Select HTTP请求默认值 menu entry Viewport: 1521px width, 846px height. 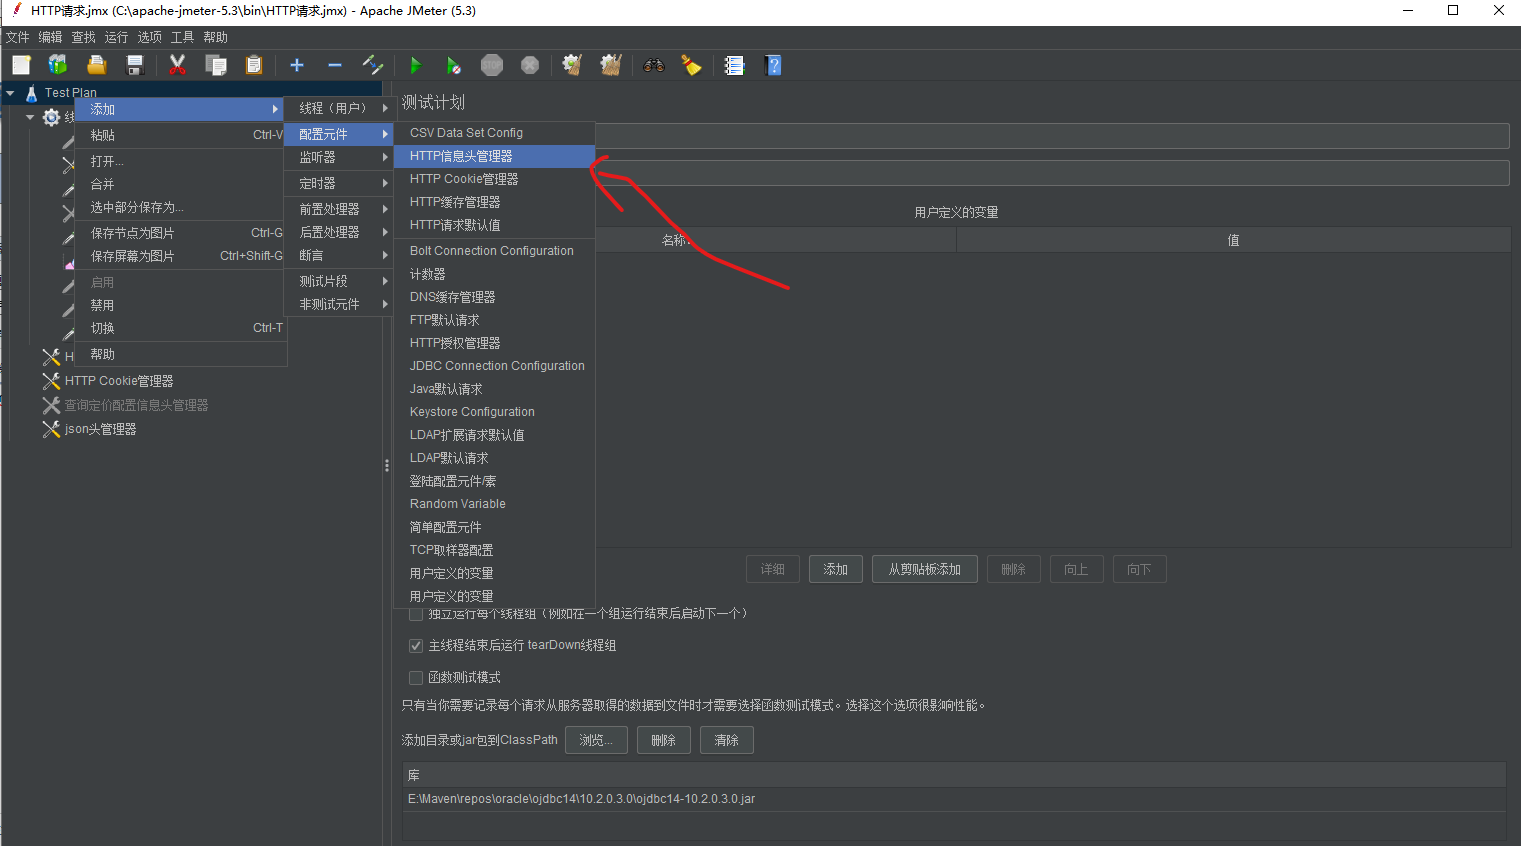pyautogui.click(x=495, y=225)
